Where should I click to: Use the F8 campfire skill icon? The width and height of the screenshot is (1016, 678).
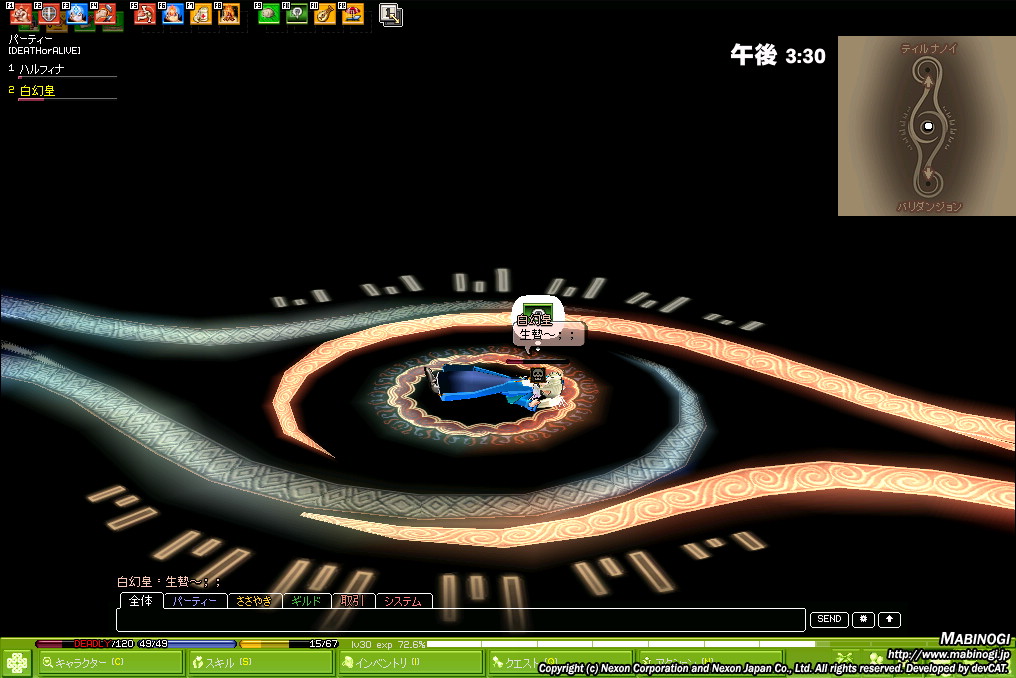click(229, 14)
